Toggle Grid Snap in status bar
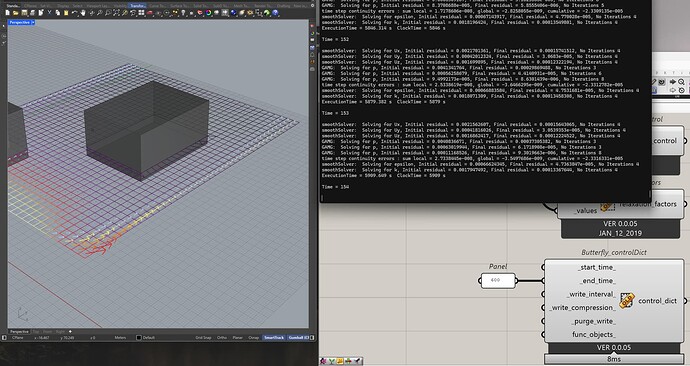690x366 pixels. coord(203,337)
